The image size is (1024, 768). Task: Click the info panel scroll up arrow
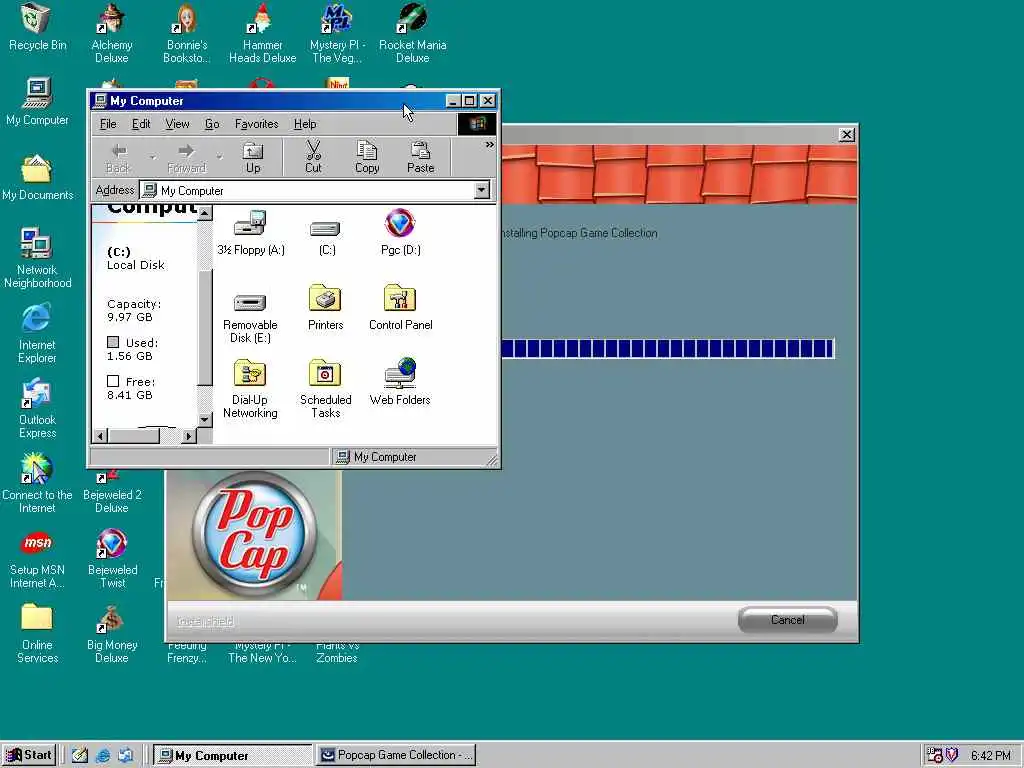coord(204,213)
